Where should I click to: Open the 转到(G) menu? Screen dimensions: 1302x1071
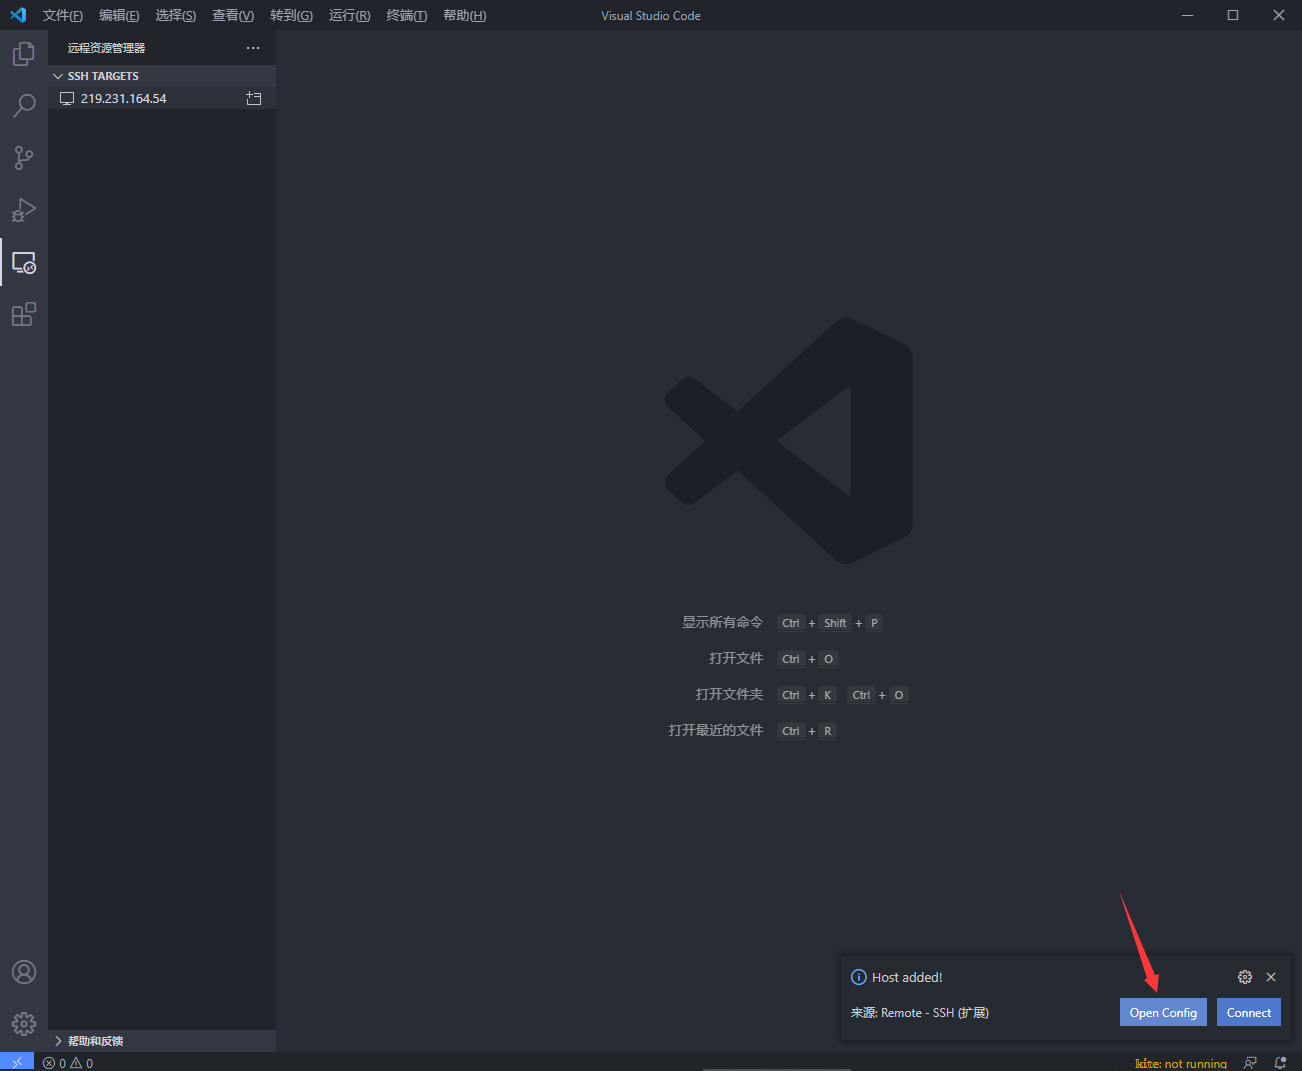tap(291, 15)
